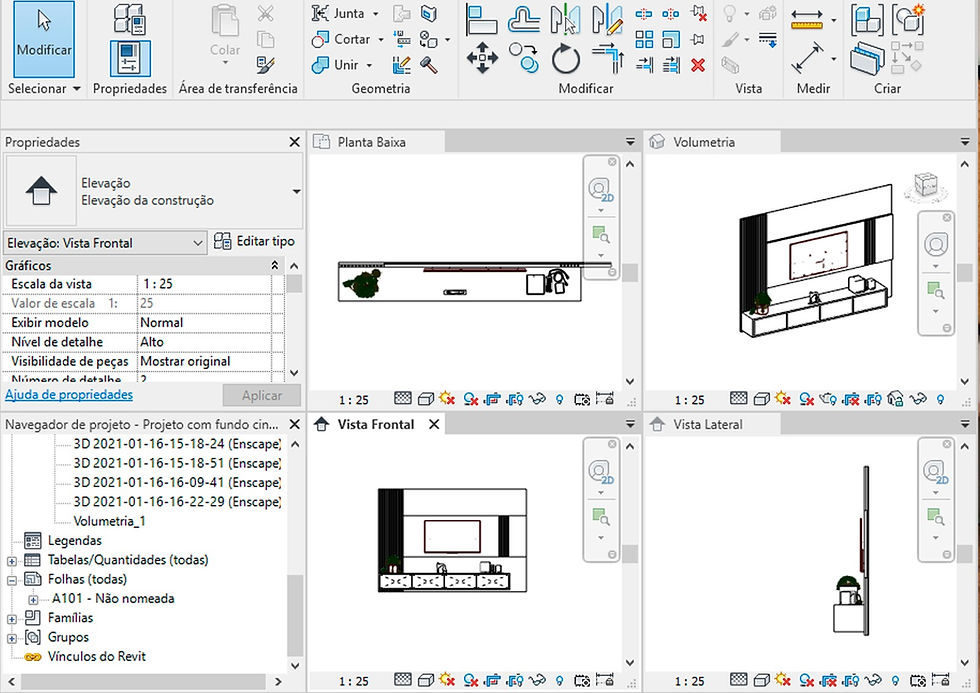The height and width of the screenshot is (693, 980).
Task: Open the Elevação: Vista Frontal instance dropdown
Action: click(105, 243)
